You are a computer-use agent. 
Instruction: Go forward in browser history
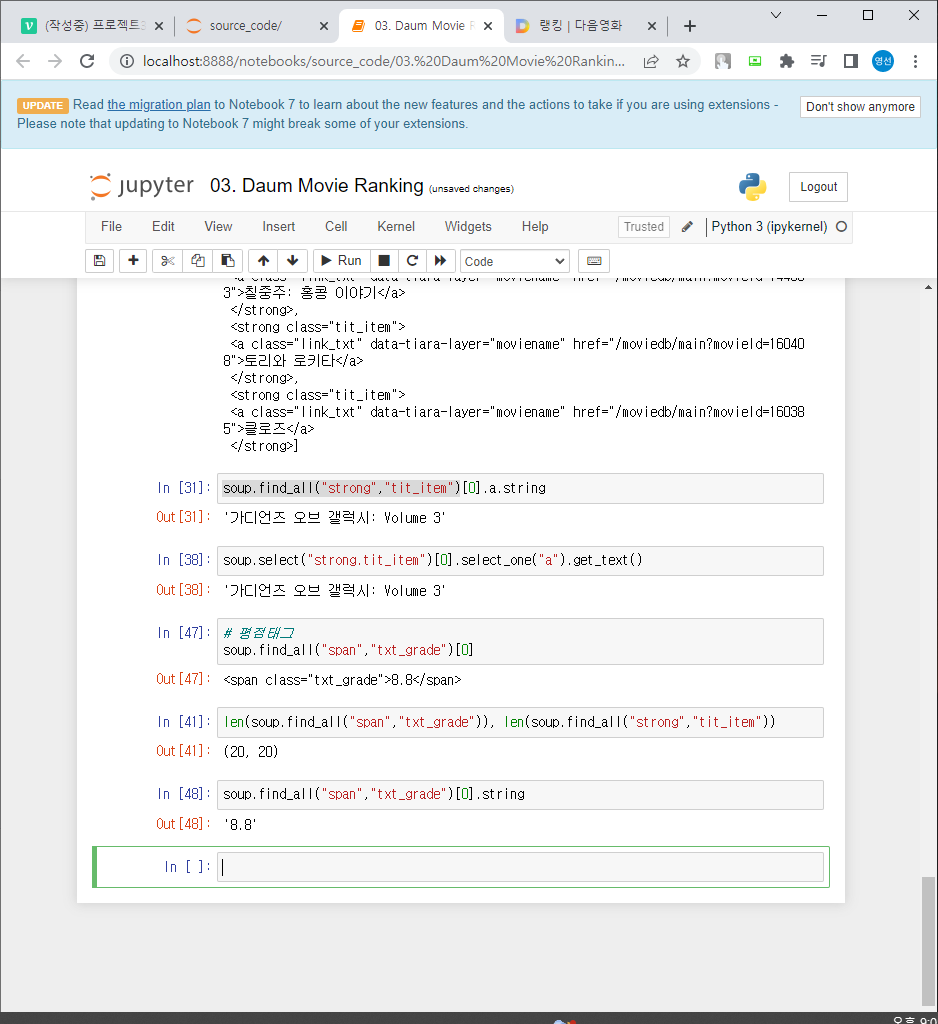55,61
